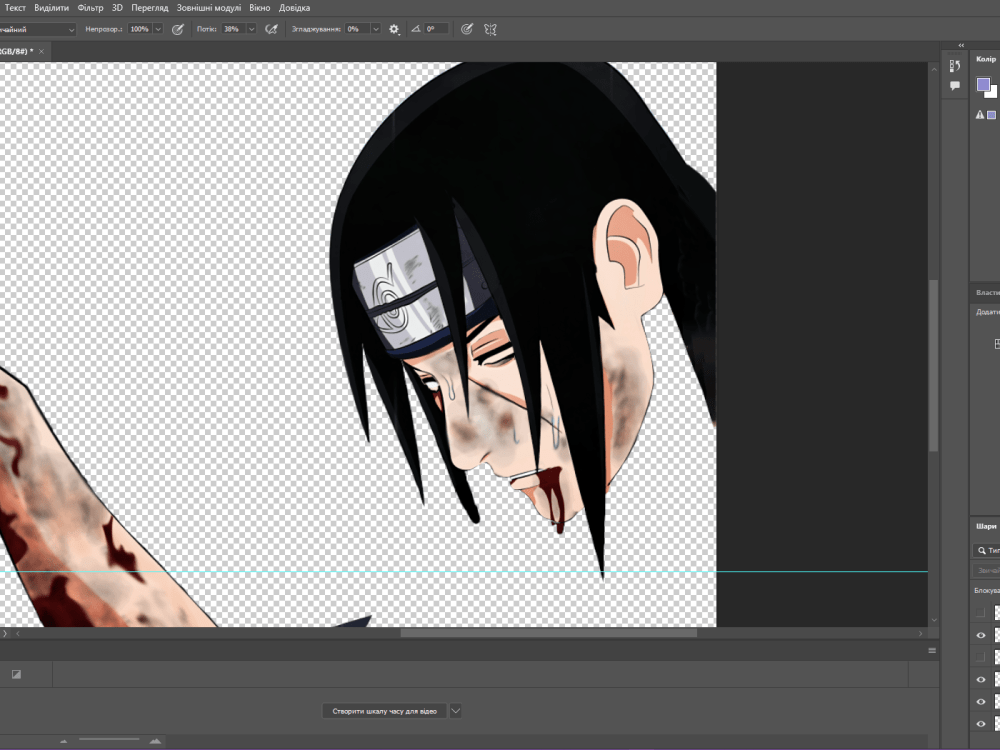1000x750 pixels.
Task: Switch to the Властивості panel tab
Action: (987, 292)
